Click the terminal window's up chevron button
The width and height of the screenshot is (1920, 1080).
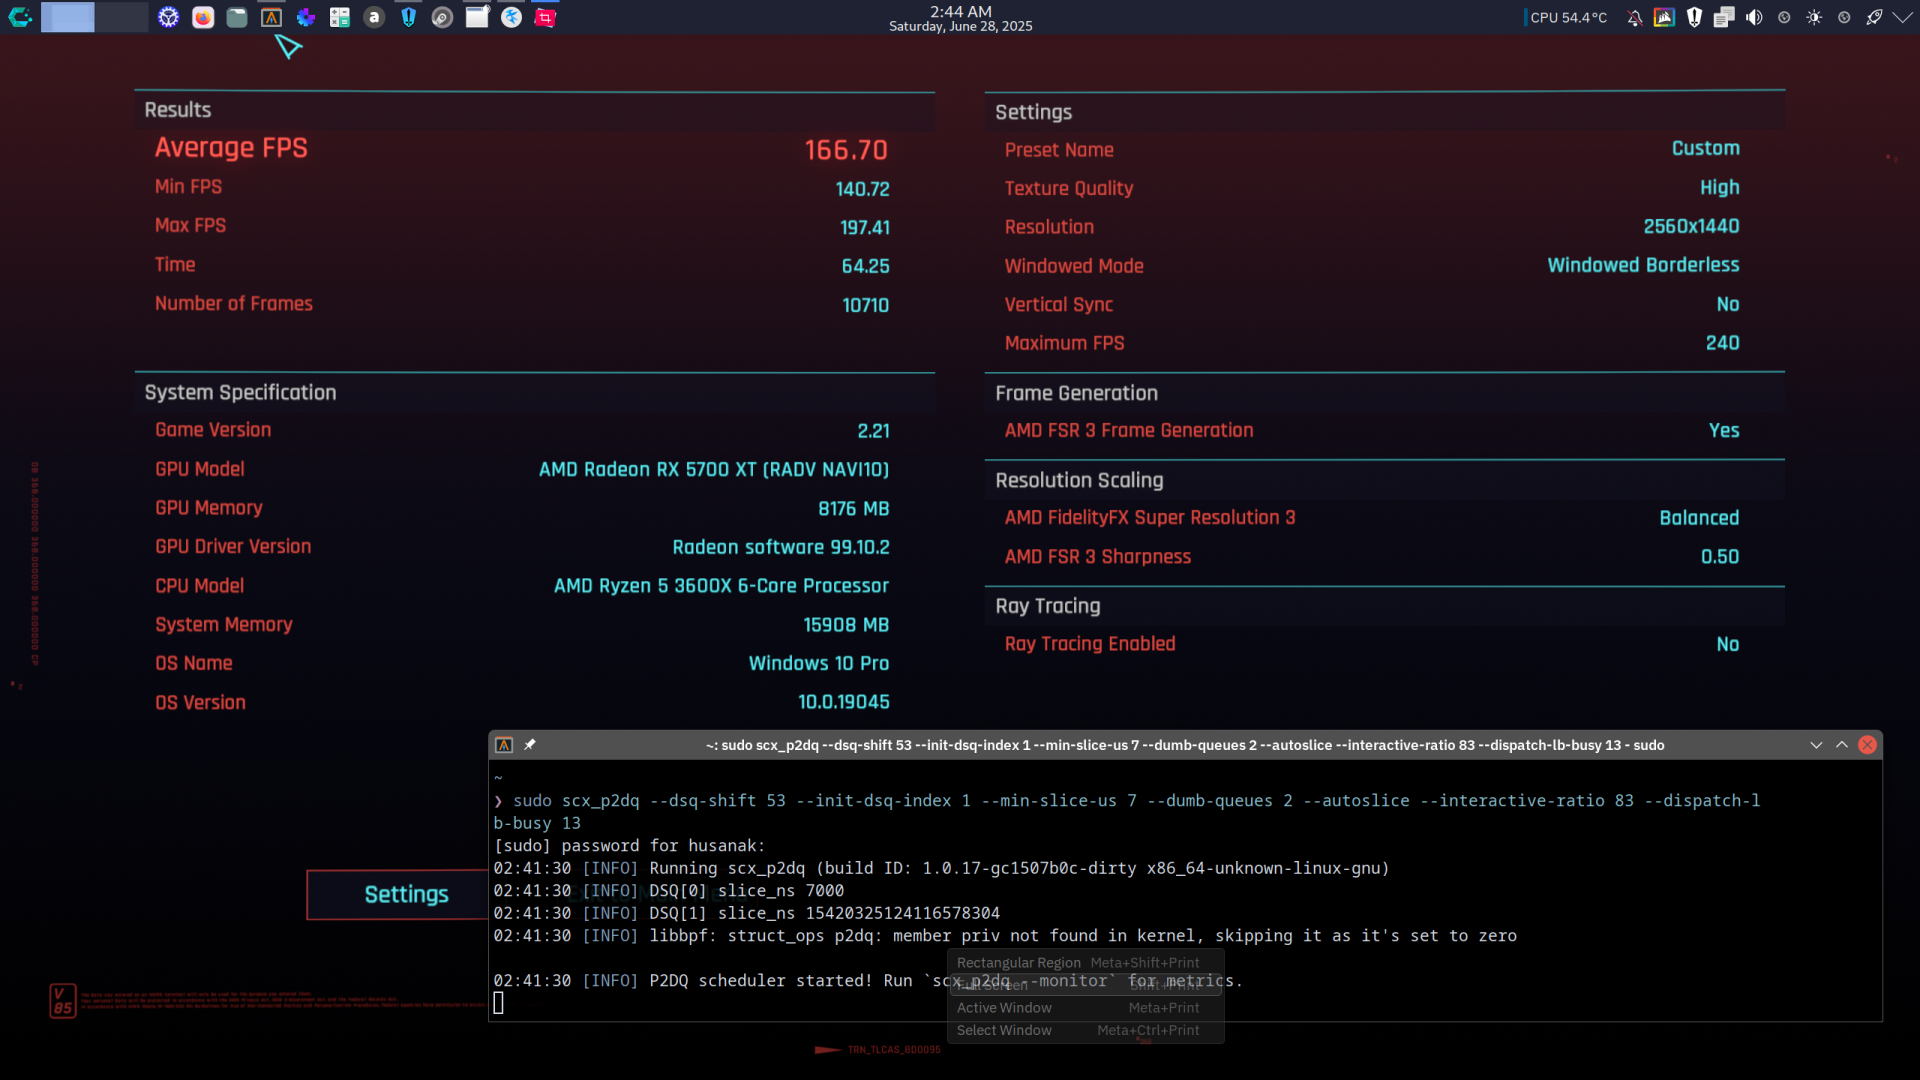pos(1841,745)
